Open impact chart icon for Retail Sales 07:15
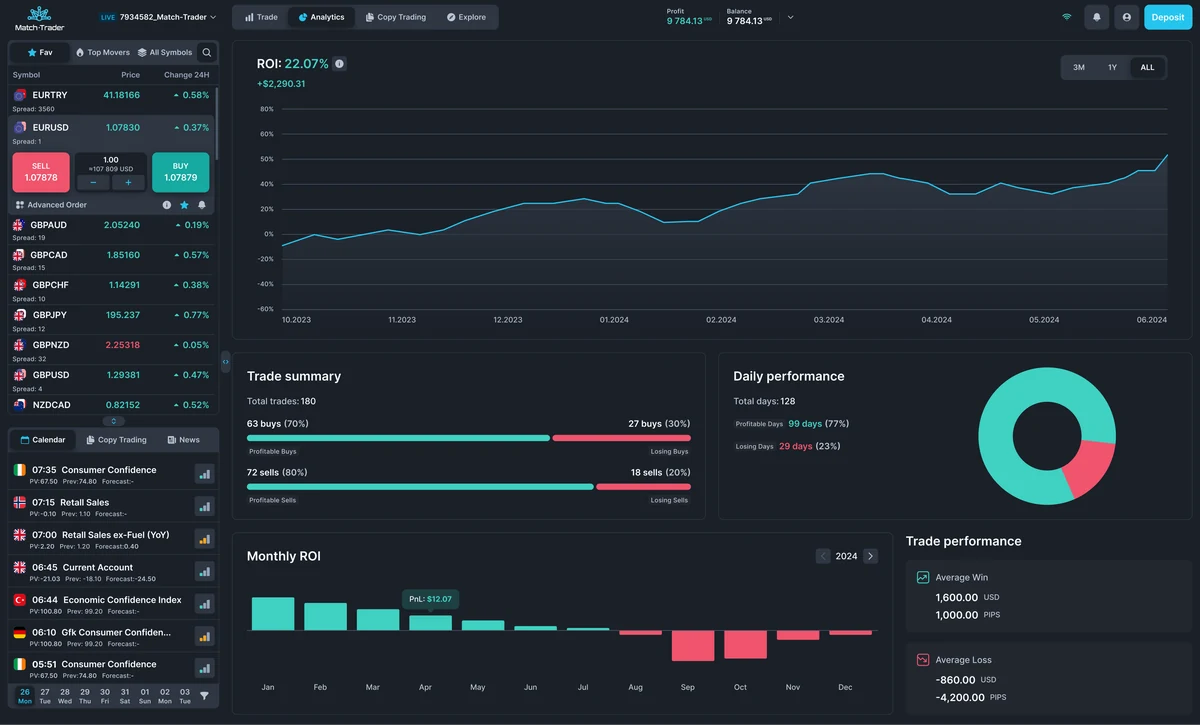This screenshot has width=1200, height=725. [204, 507]
